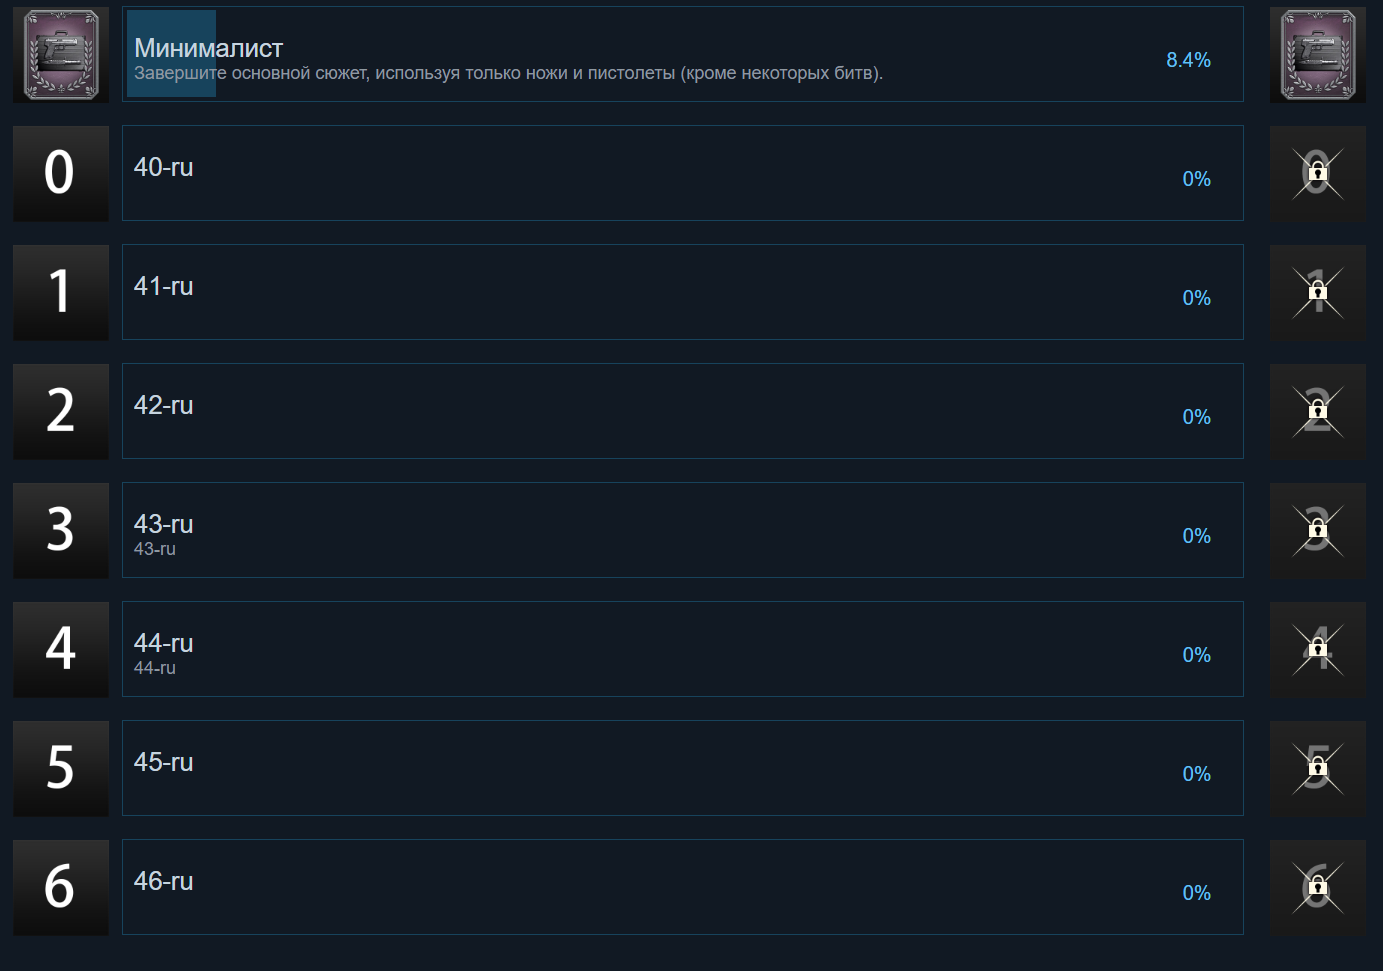Click the 40-ru achievement title
Image resolution: width=1383 pixels, height=971 pixels.
coord(164,167)
